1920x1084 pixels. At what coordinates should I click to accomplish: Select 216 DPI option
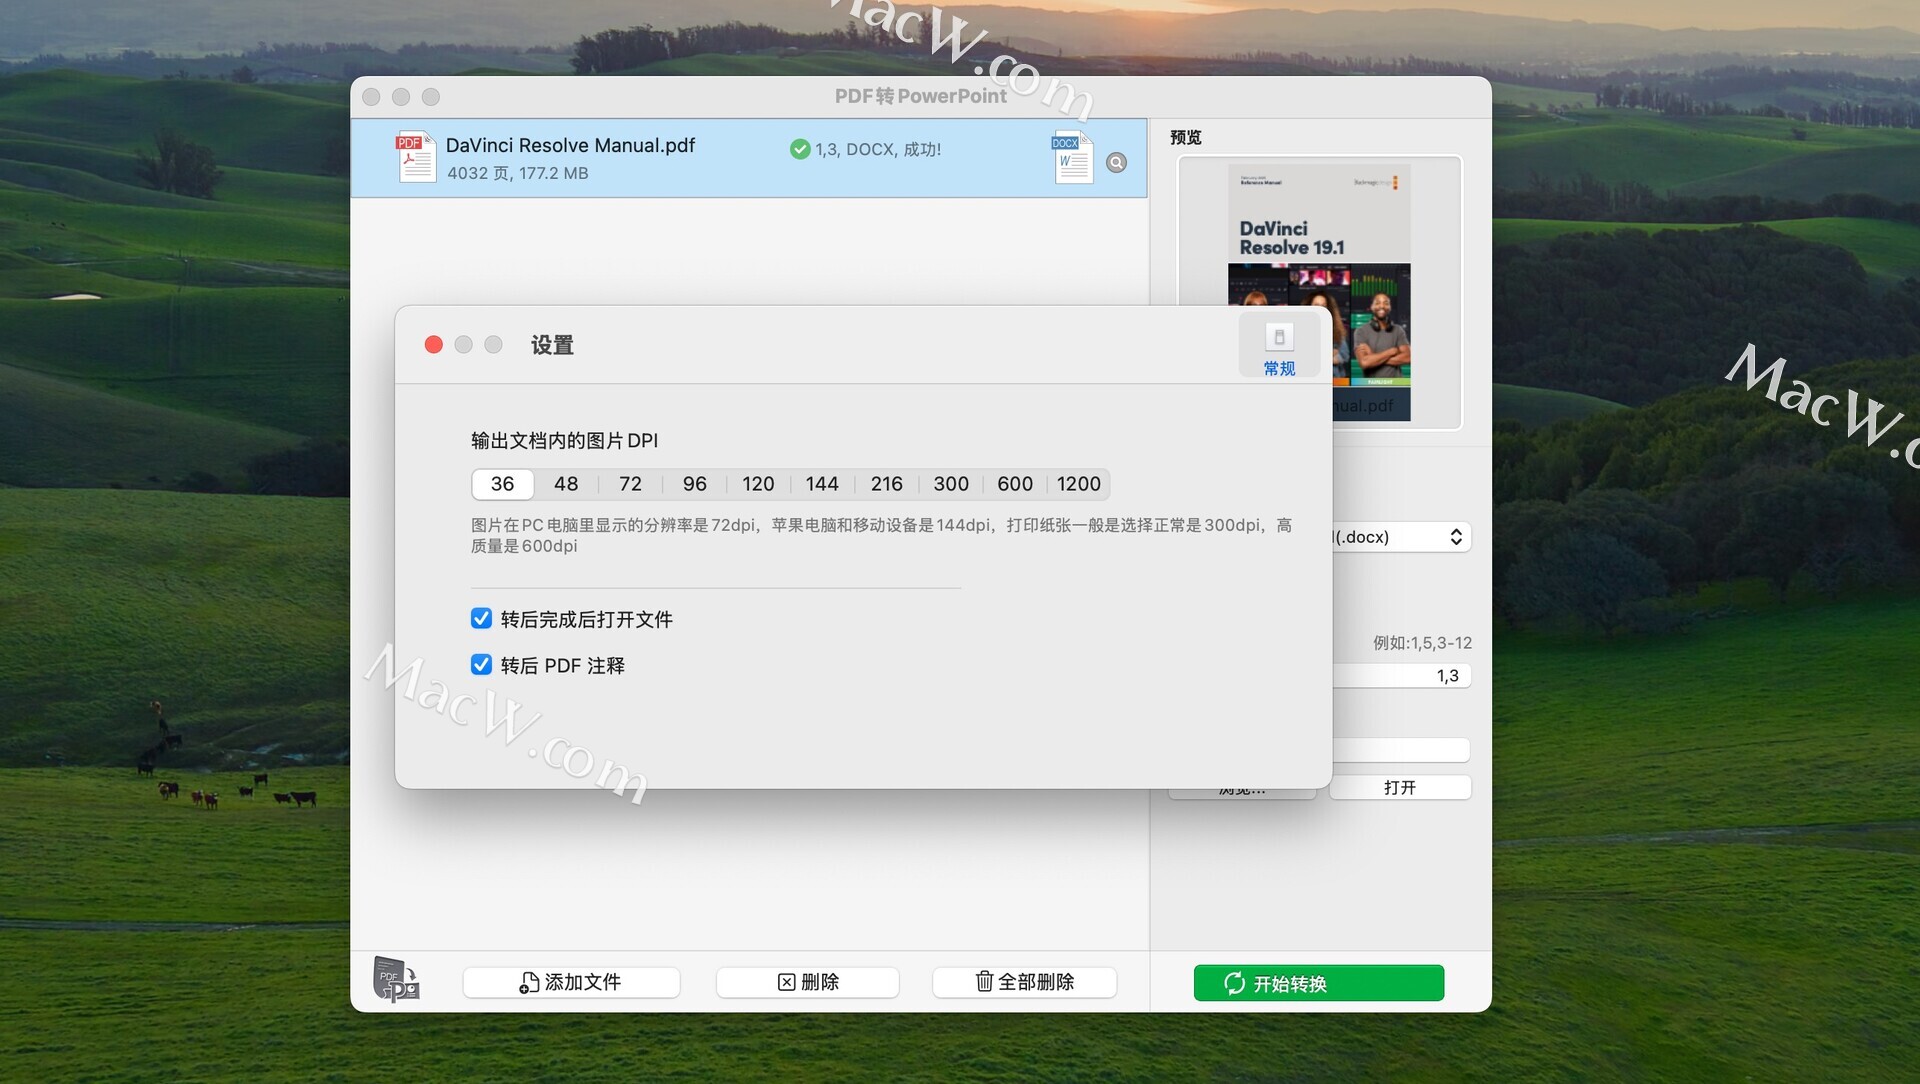886,484
